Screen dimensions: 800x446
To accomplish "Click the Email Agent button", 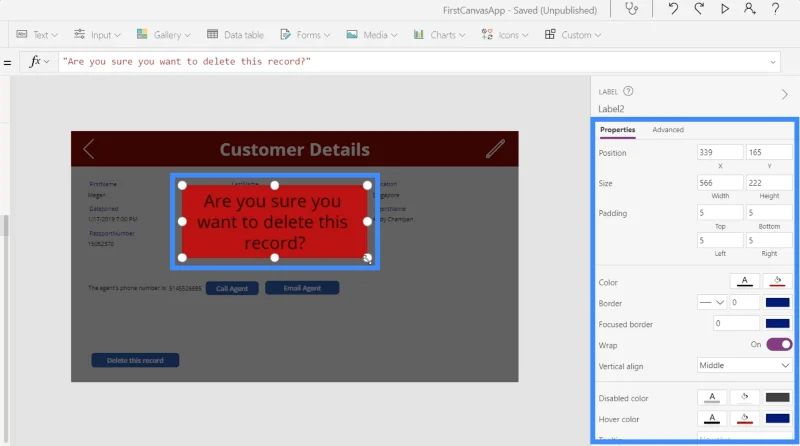I will (x=302, y=288).
